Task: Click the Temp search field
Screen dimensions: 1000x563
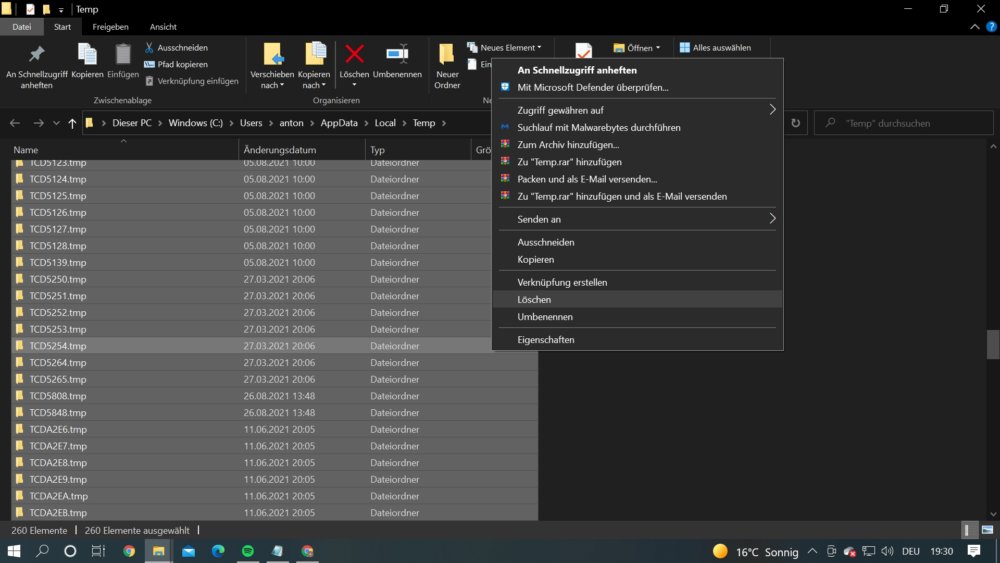Action: point(904,123)
